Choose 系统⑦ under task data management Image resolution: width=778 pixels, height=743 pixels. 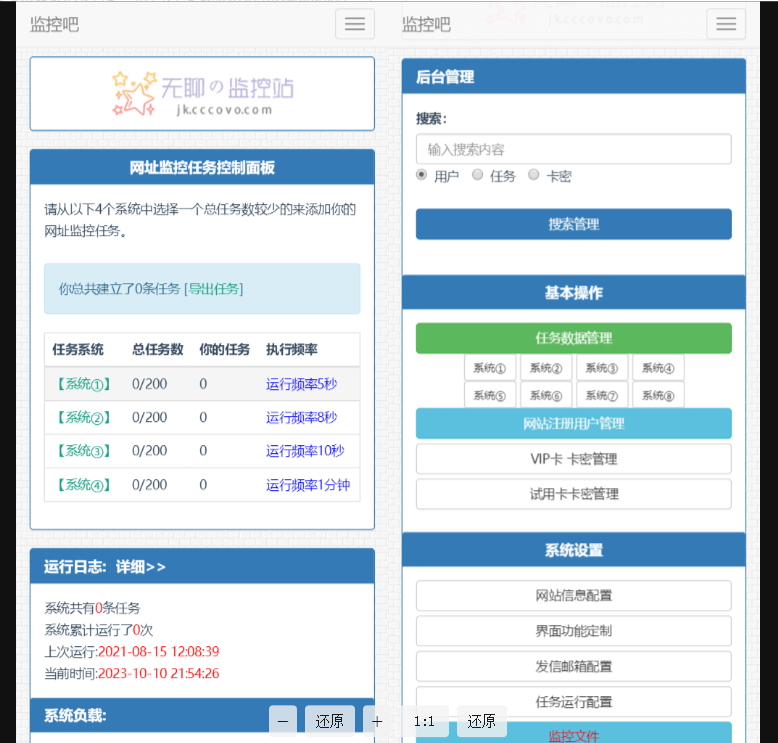tap(602, 395)
